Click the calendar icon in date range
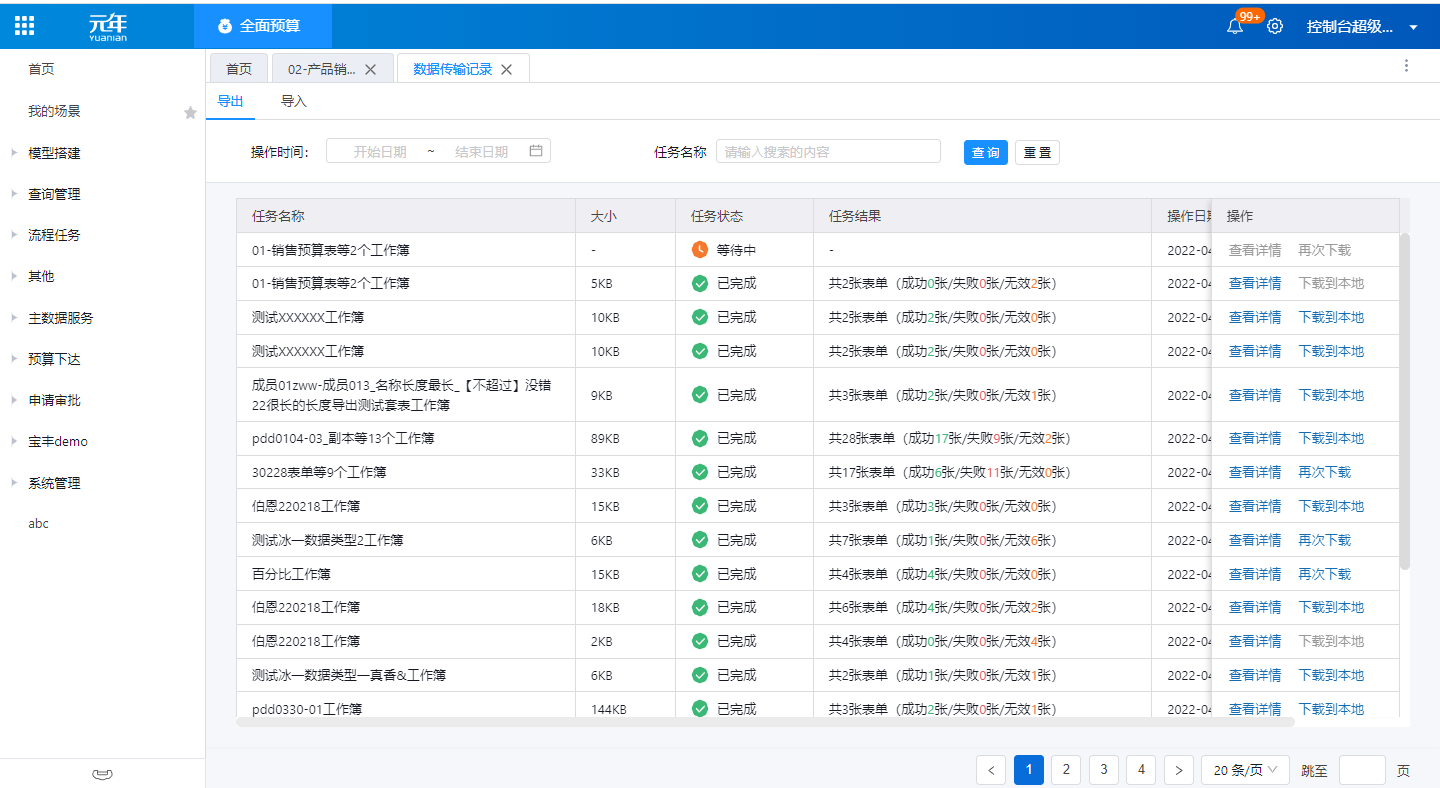1440x788 pixels. [536, 151]
